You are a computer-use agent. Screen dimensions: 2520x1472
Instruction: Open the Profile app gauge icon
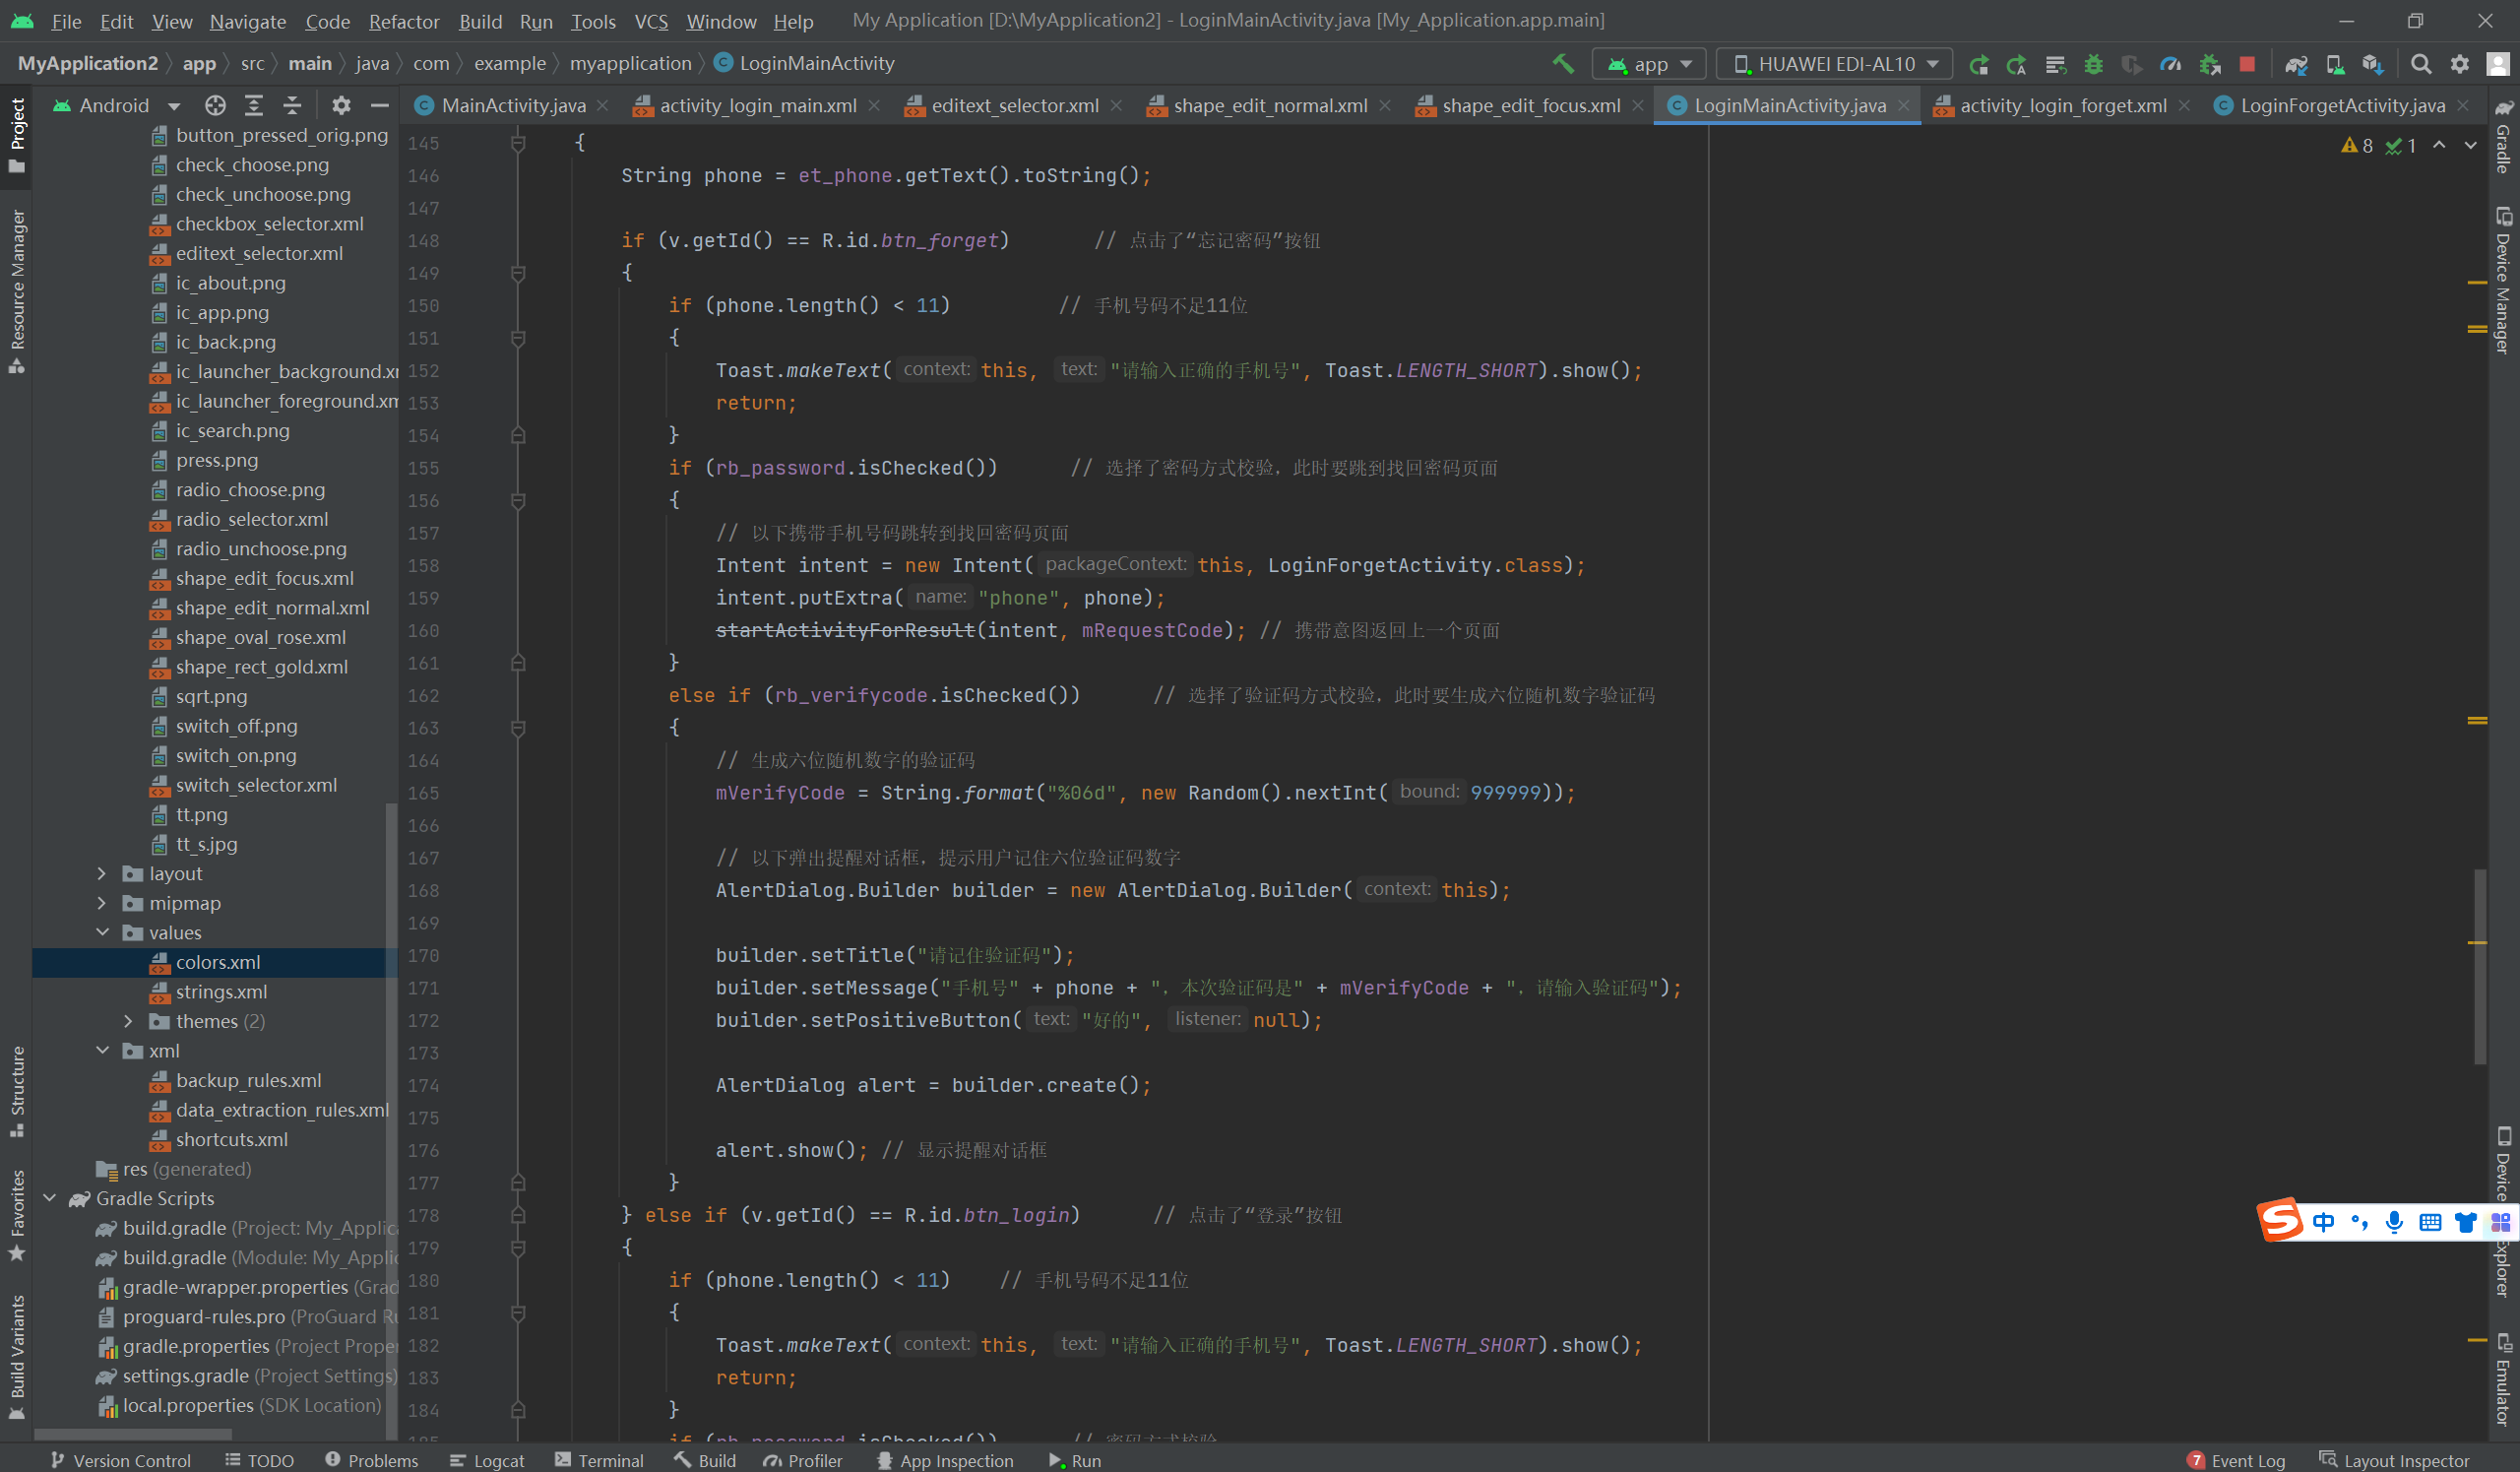pyautogui.click(x=2170, y=64)
